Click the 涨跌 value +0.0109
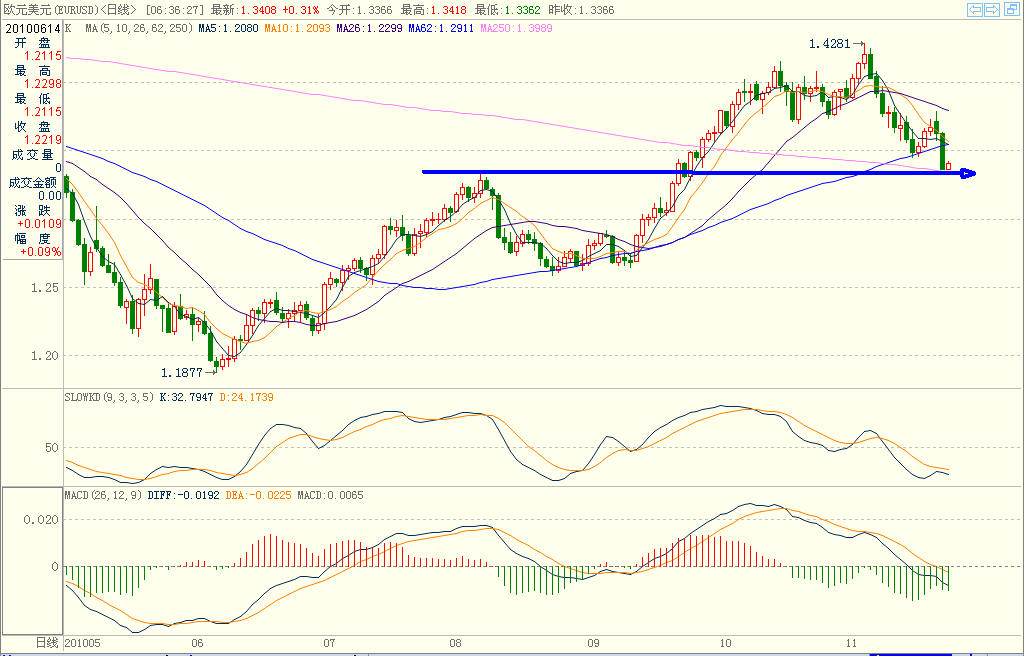Viewport: 1024px width, 656px height. (x=40, y=224)
